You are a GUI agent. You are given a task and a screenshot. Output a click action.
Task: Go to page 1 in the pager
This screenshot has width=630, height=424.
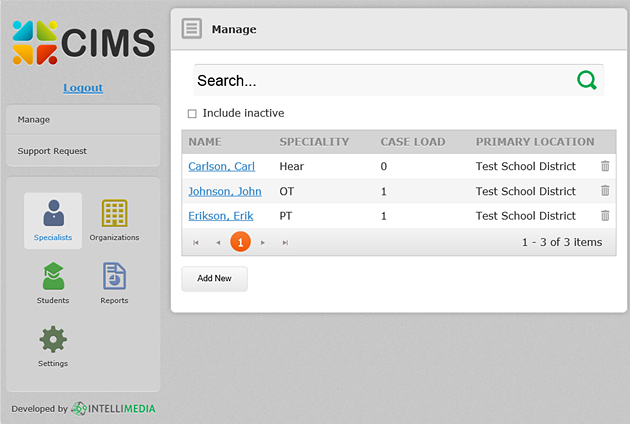click(x=240, y=242)
